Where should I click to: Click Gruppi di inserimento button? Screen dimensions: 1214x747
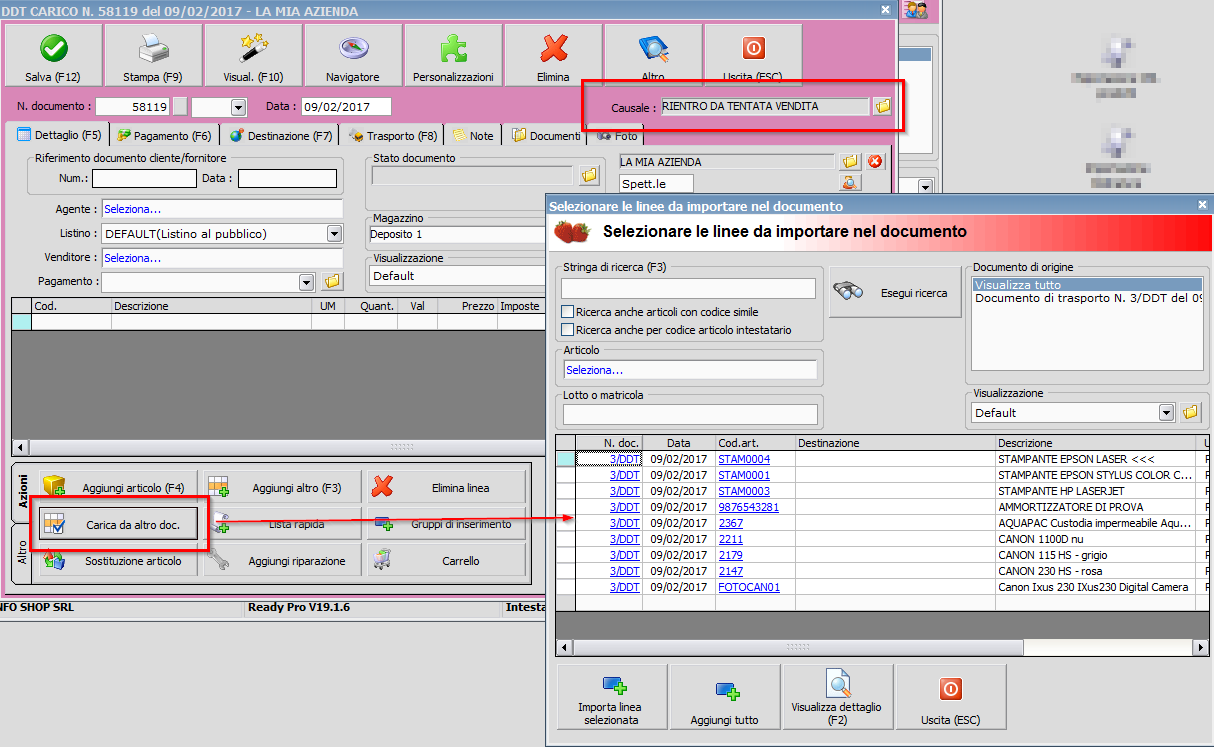tap(446, 524)
